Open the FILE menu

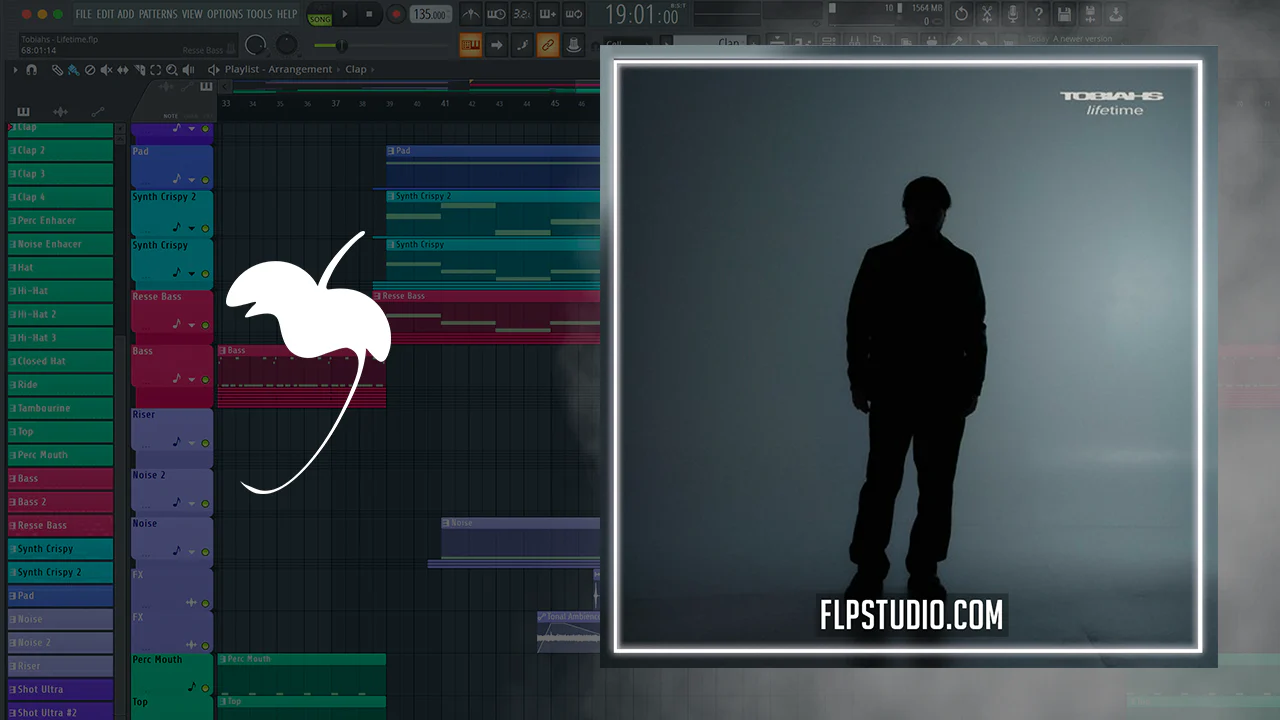click(x=83, y=14)
